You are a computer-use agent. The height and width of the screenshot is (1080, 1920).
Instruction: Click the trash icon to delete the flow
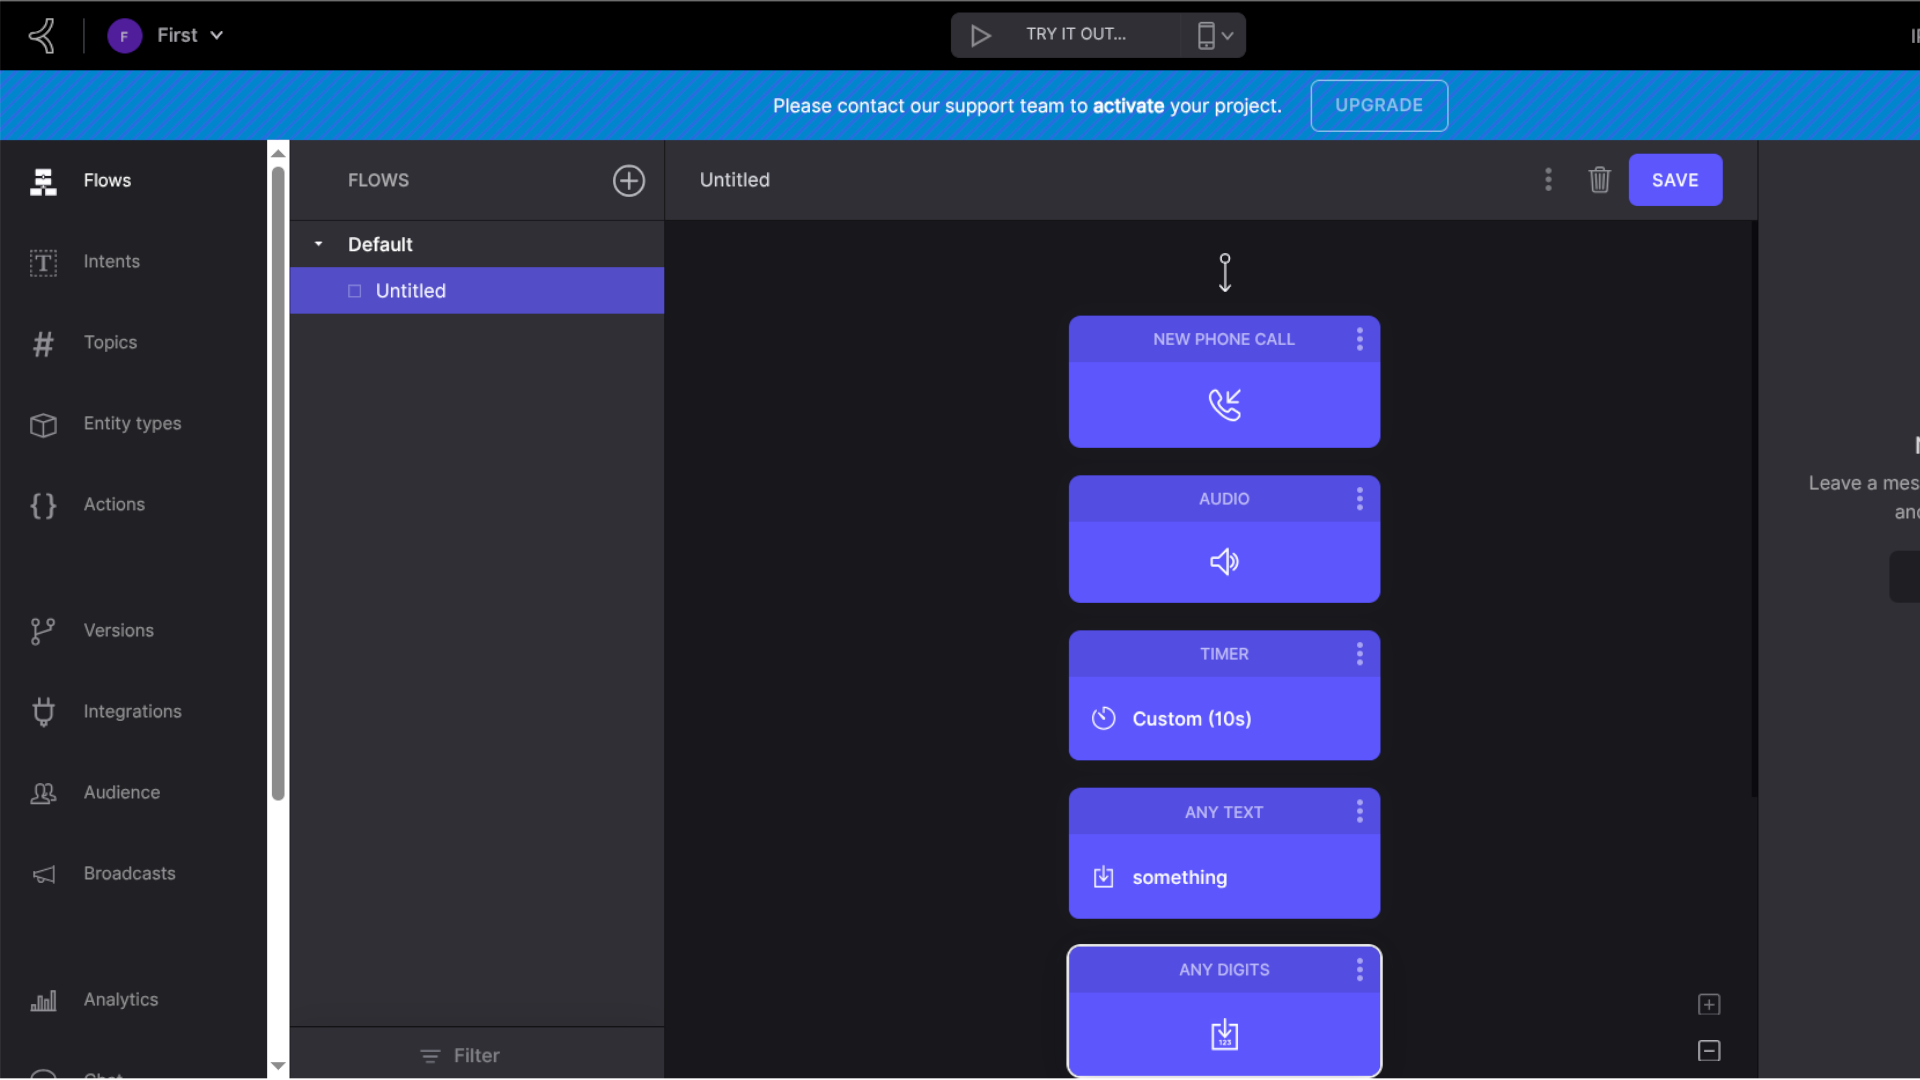[x=1599, y=180]
